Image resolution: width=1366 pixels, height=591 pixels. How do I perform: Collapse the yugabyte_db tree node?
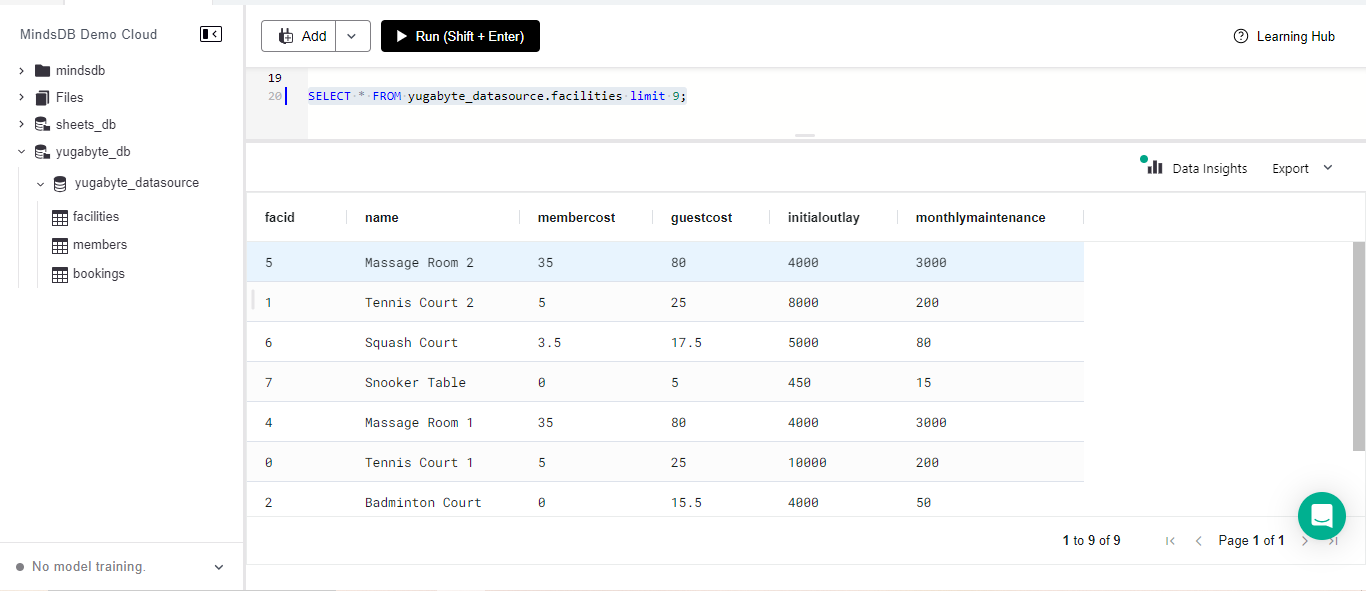[x=20, y=151]
